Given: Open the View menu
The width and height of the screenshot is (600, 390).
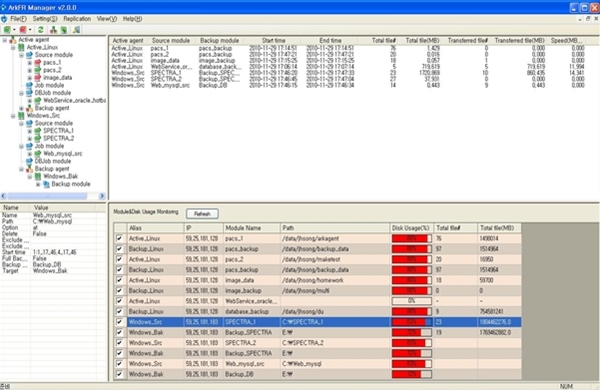Looking at the screenshot, I should point(107,19).
